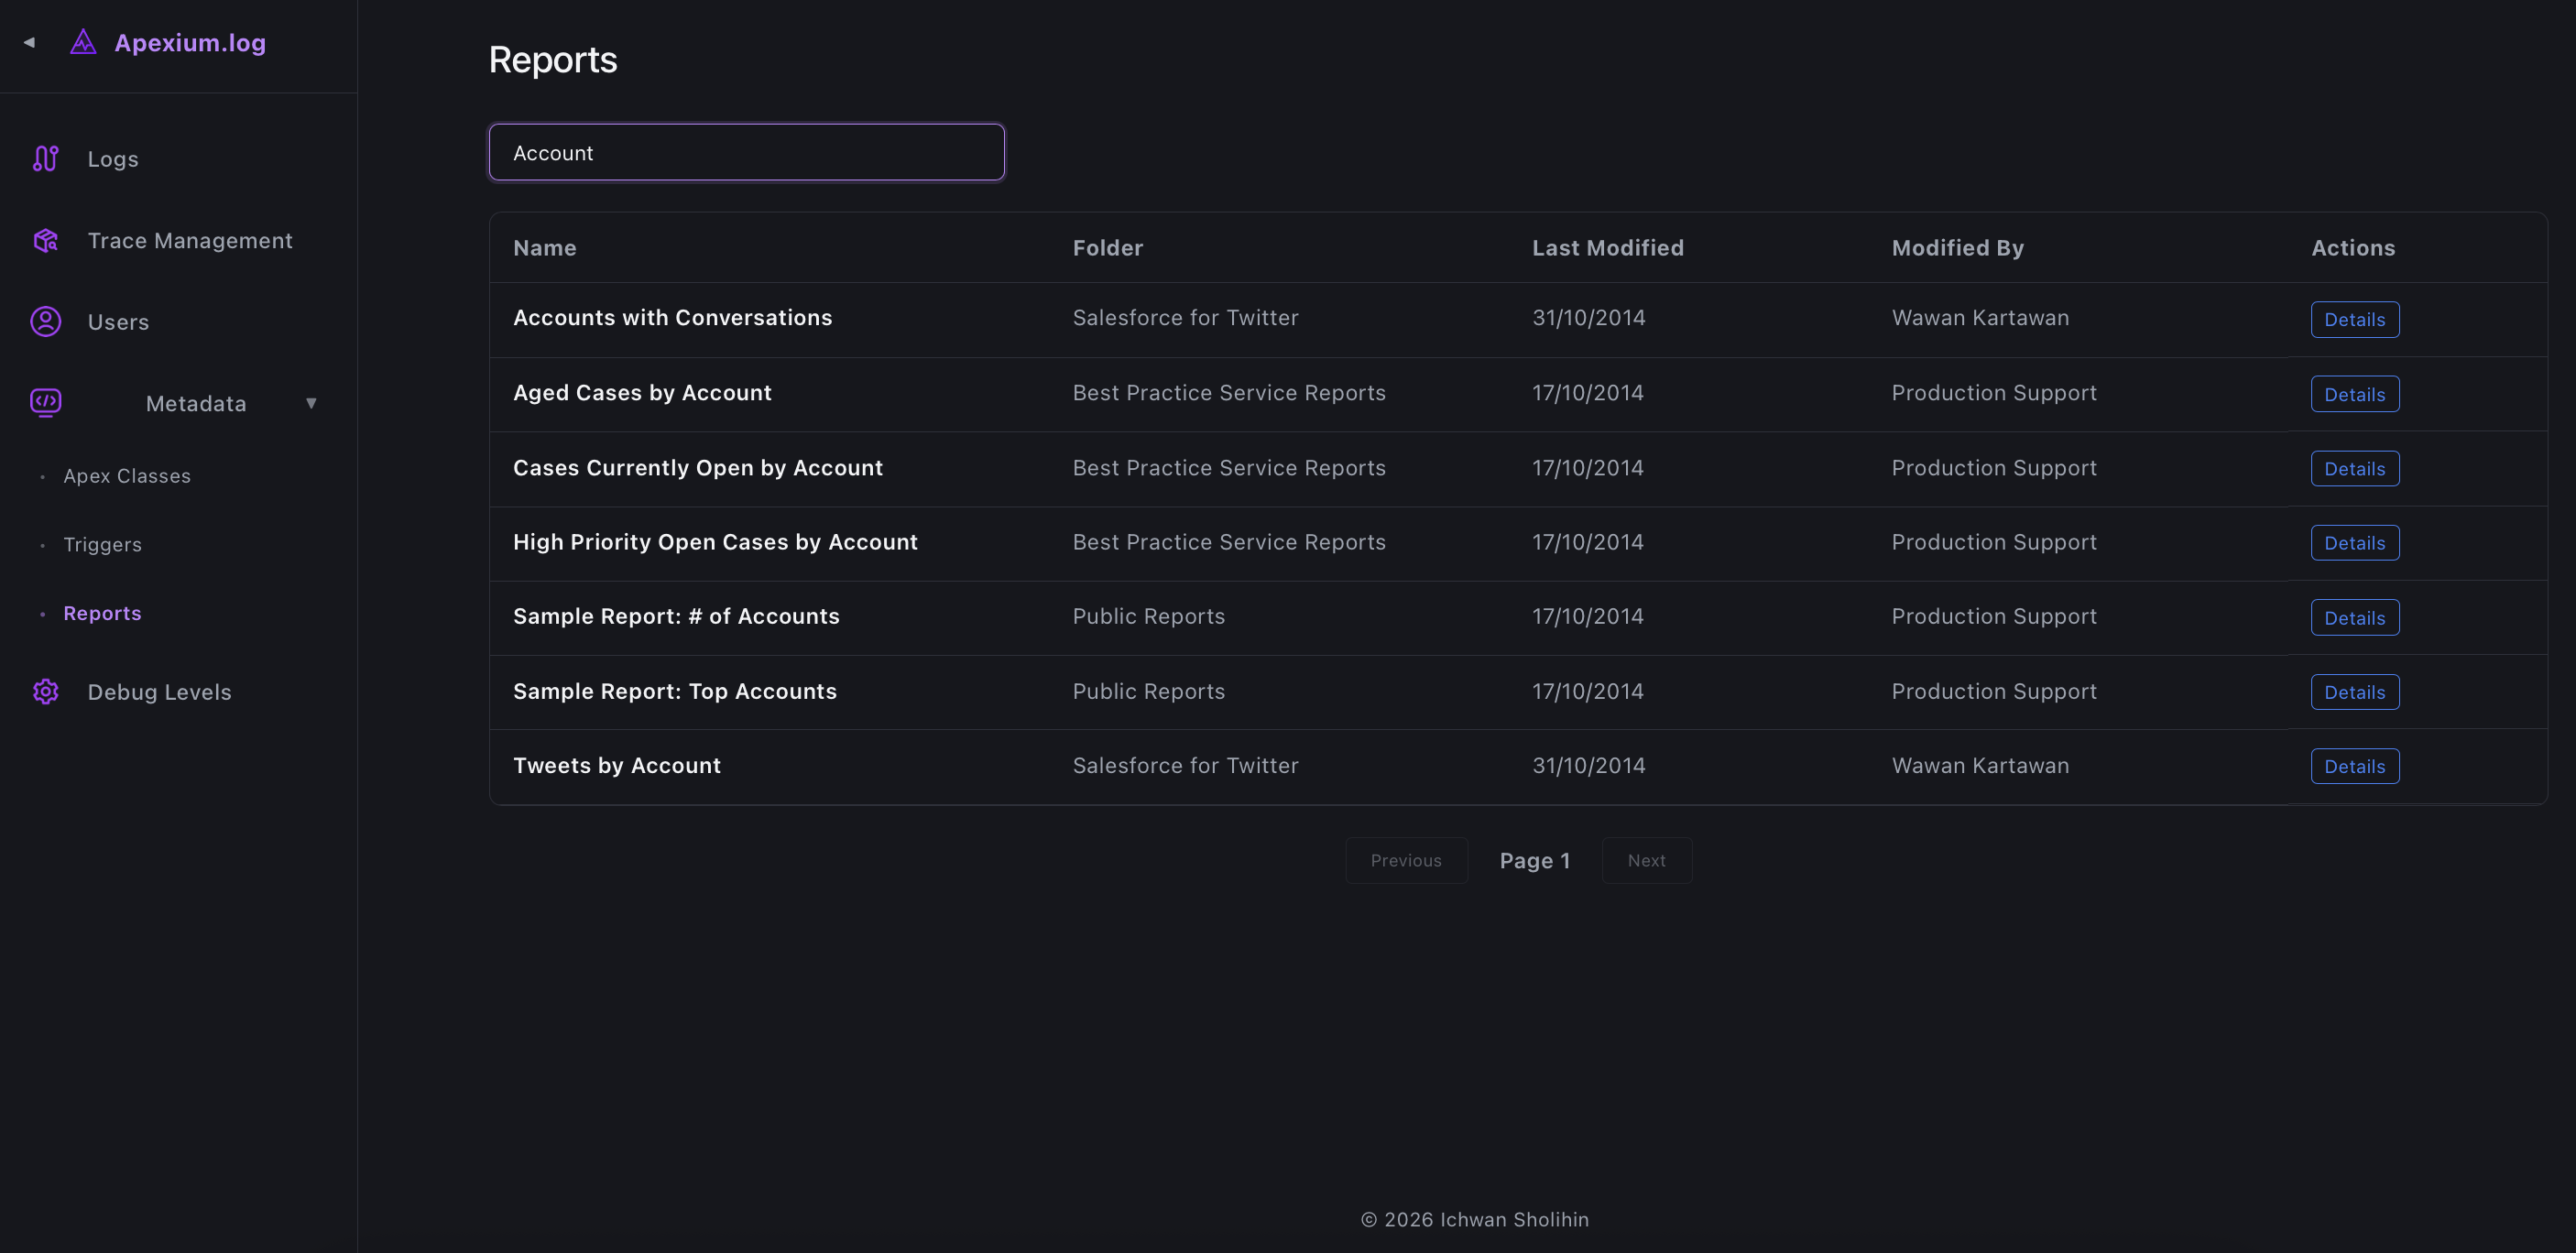2576x1253 pixels.
Task: Click report name Sample Report: Top Accounts
Action: 674,691
